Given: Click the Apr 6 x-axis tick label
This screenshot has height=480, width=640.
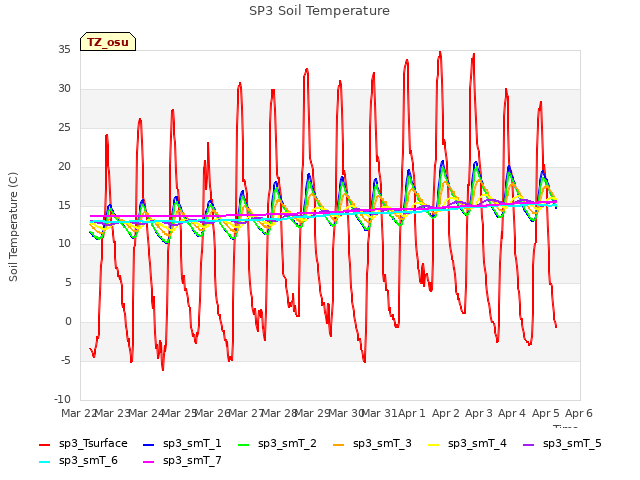Looking at the screenshot, I should pos(579,413).
